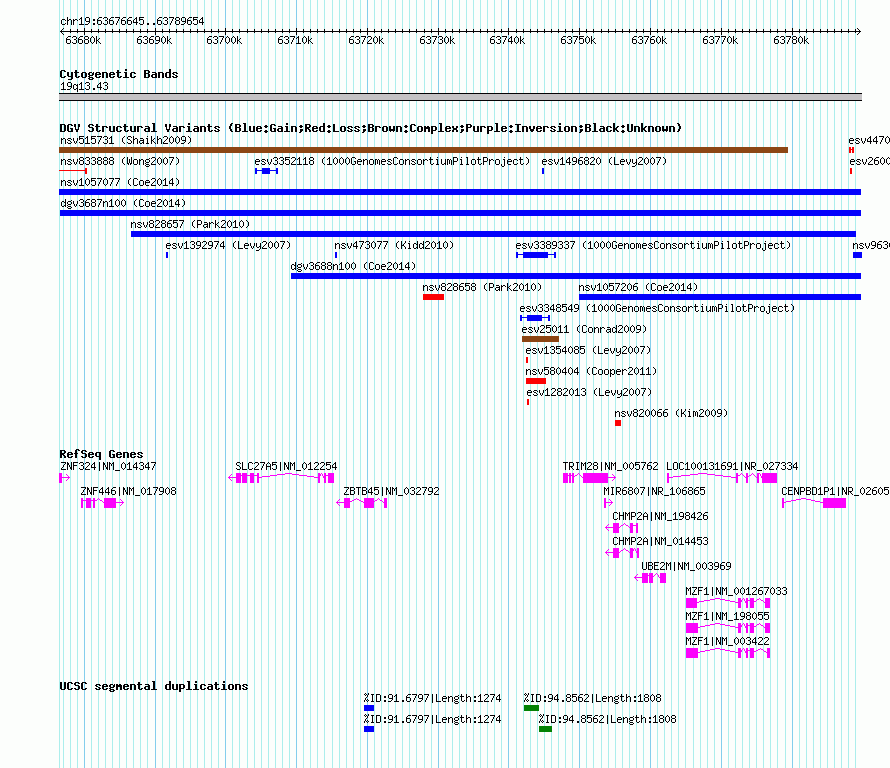Image resolution: width=890 pixels, height=768 pixels.
Task: Click the red nsv828658 (Park2010) loss bar
Action: pyautogui.click(x=433, y=297)
